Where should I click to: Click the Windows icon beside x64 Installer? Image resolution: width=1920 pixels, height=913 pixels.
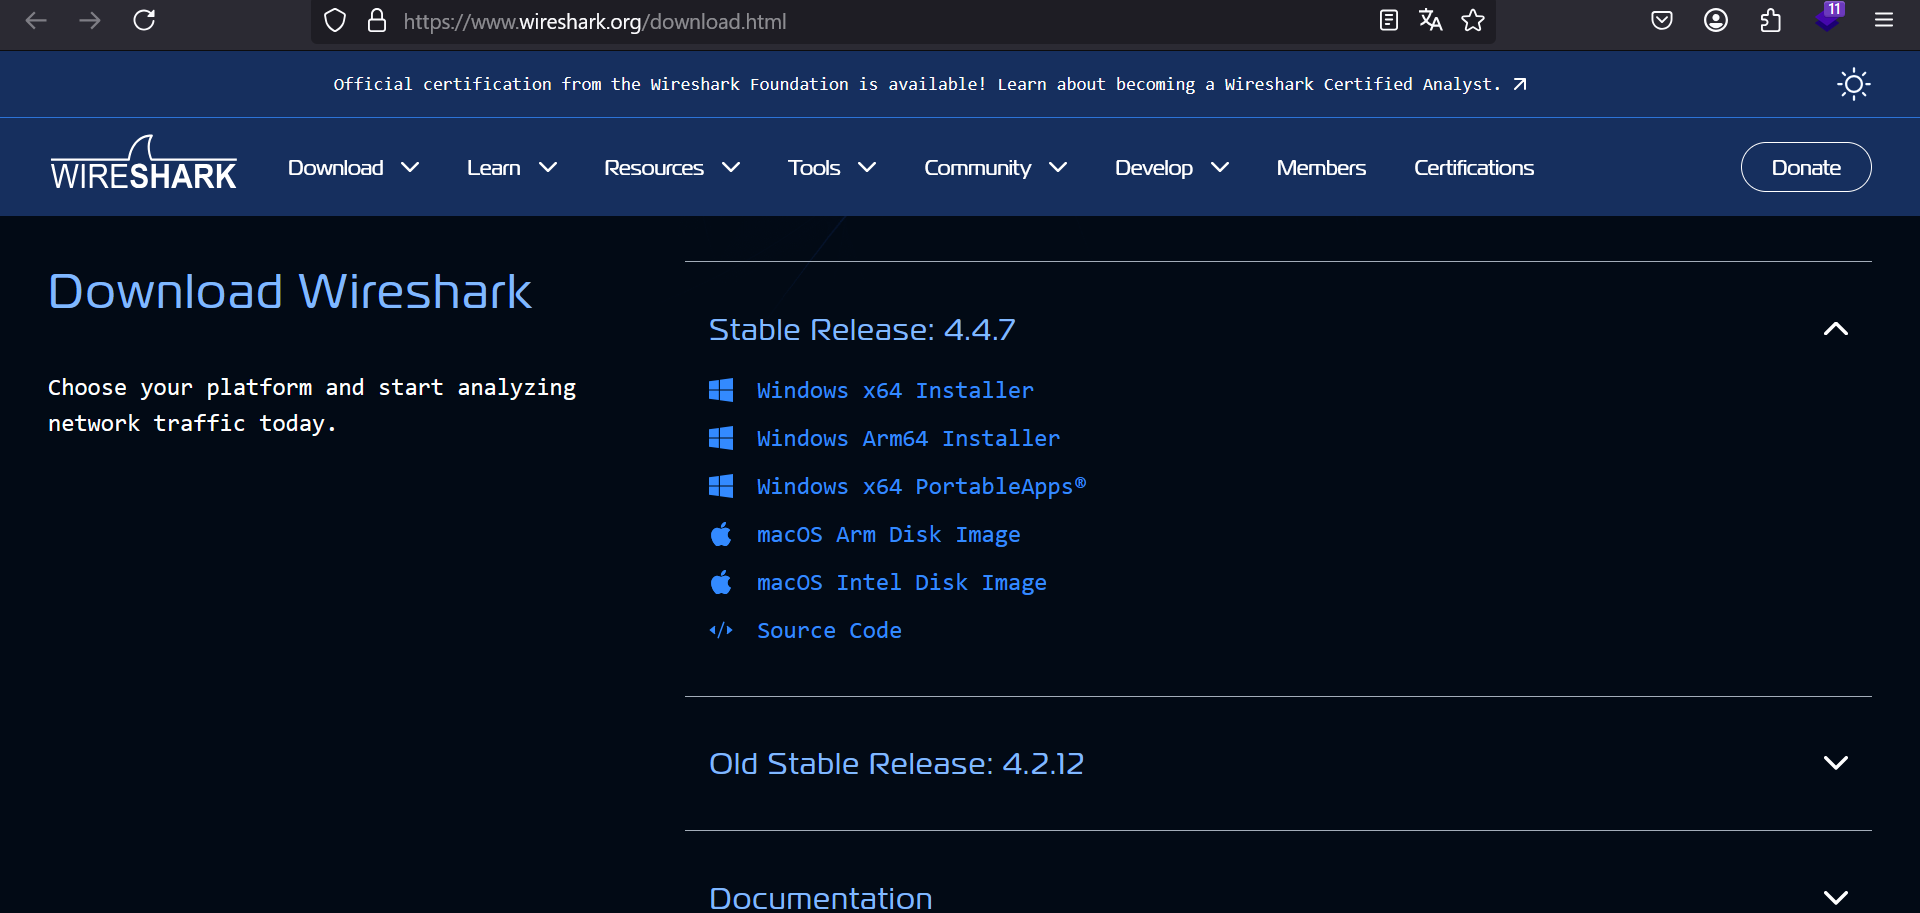721,390
